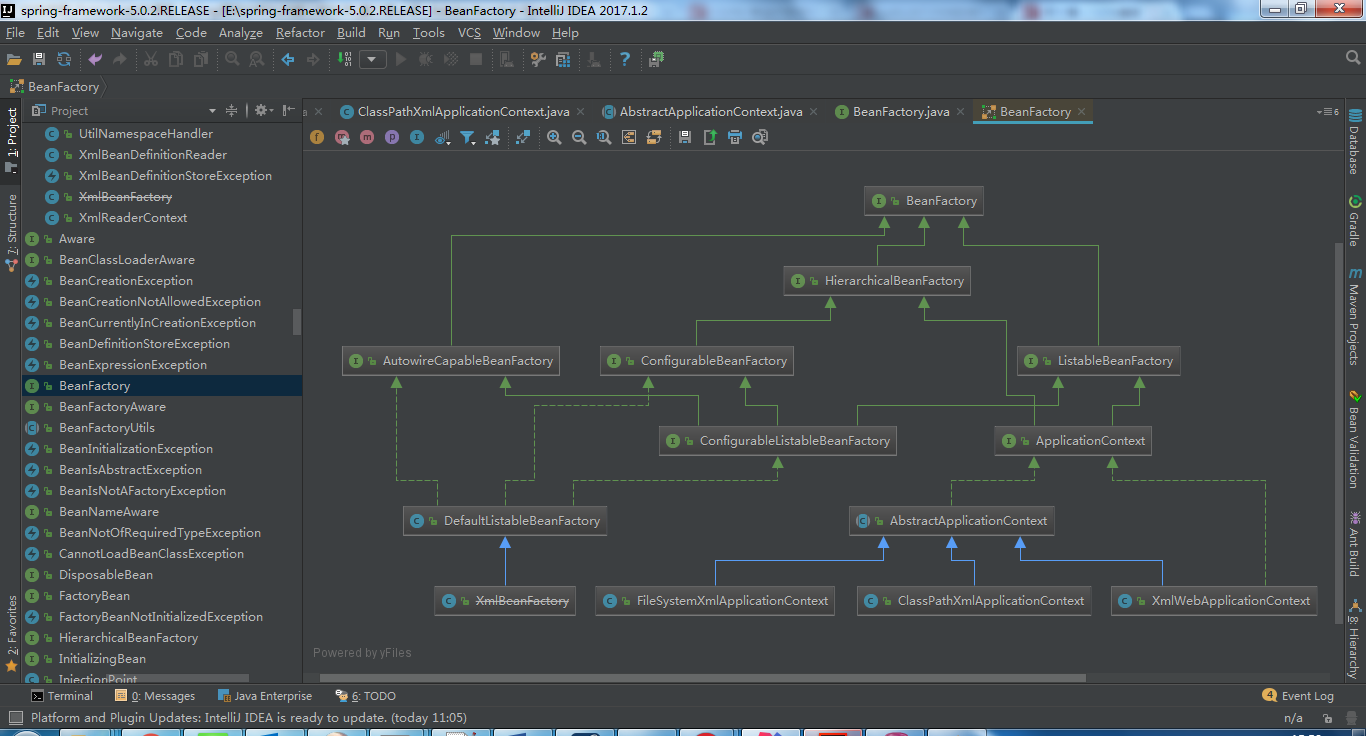Viewport: 1366px width, 736px height.
Task: Click the tool window toggle at status bar corner
Action: click(x=15, y=717)
